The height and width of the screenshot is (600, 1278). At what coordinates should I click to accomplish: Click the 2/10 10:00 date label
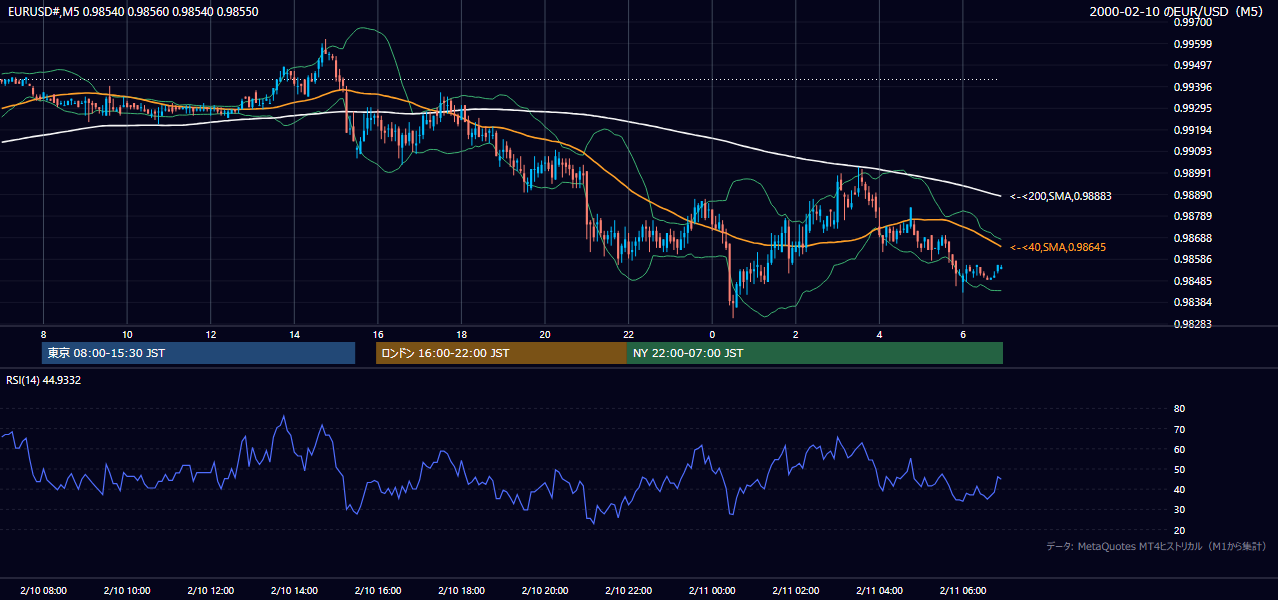[x=127, y=590]
